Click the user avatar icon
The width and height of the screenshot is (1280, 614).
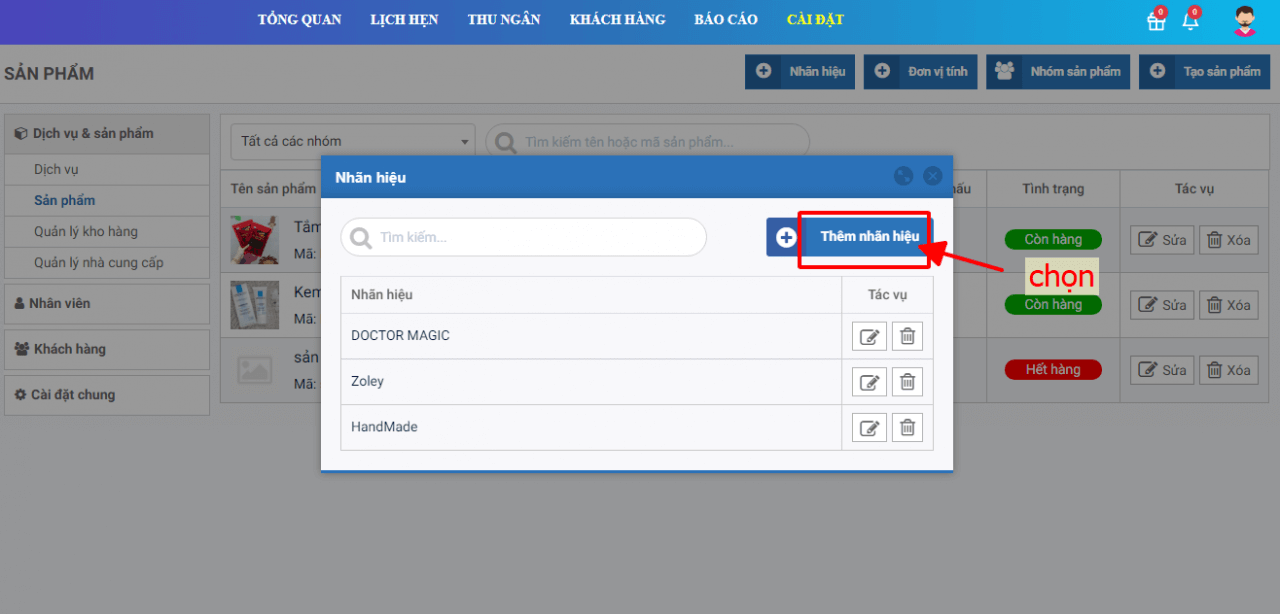(x=1244, y=21)
